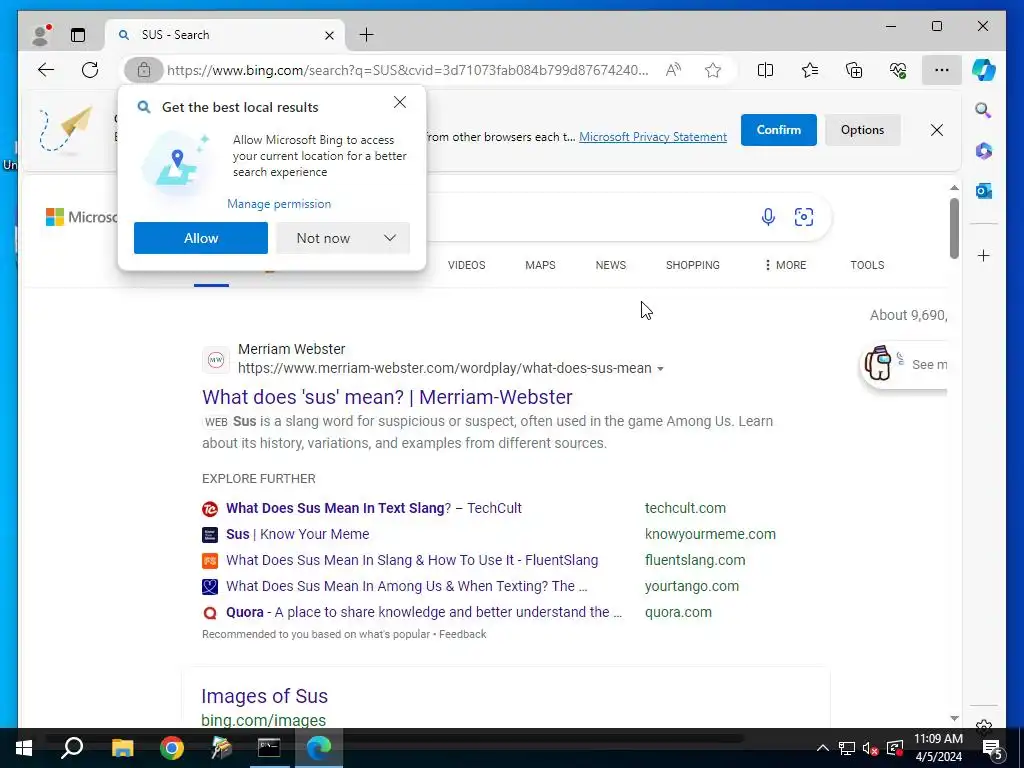Go back using the back arrow
The image size is (1024, 768).
click(x=46, y=70)
